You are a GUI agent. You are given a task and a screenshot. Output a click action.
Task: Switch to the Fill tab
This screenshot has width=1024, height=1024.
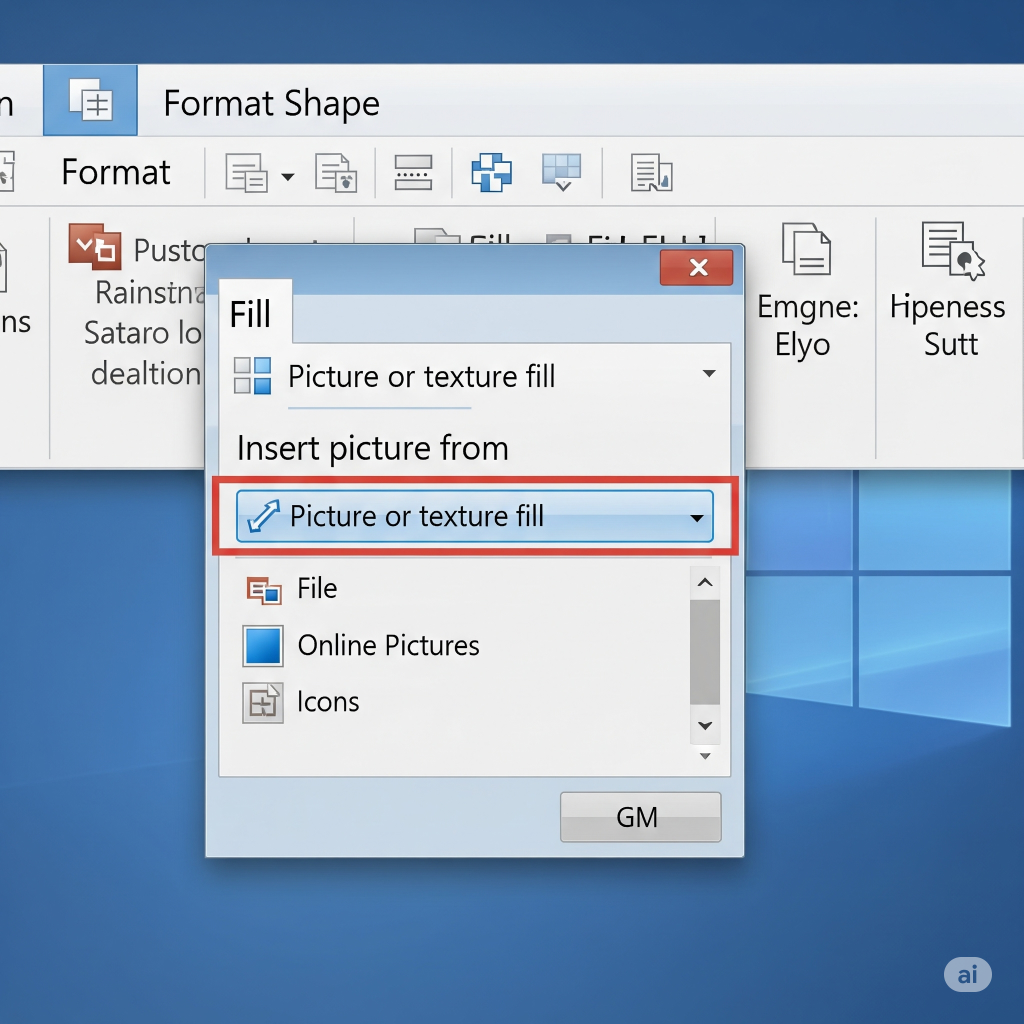[x=251, y=314]
